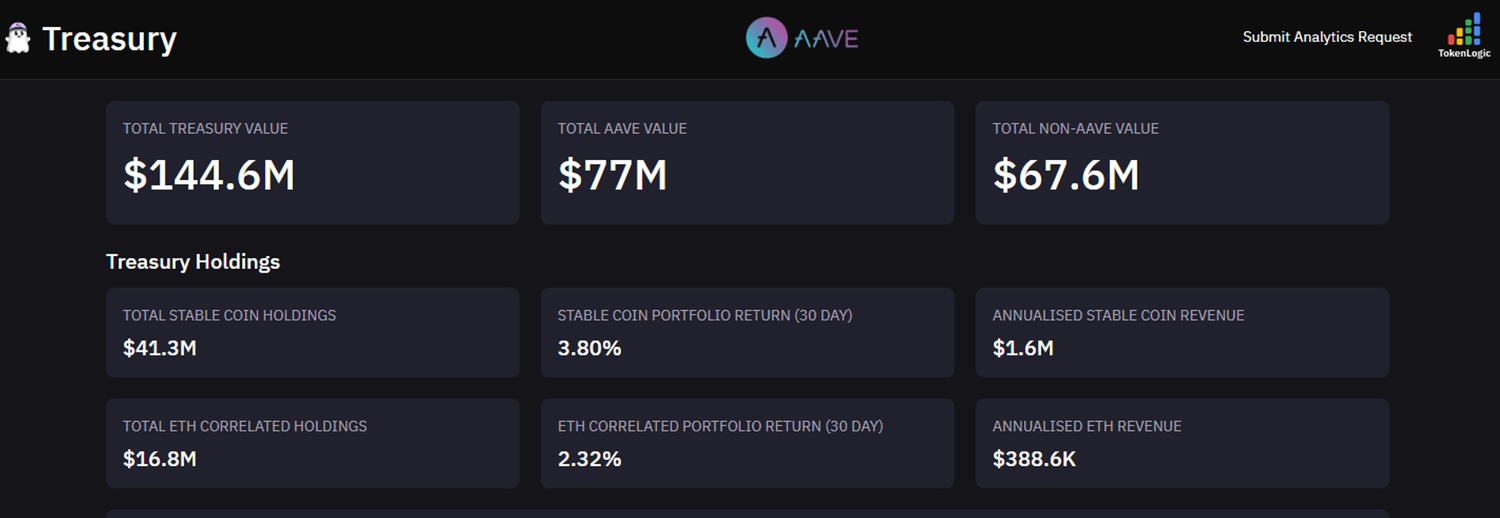Click the Annualised Stable Coin Revenue card
This screenshot has width=1500, height=518.
1182,332
